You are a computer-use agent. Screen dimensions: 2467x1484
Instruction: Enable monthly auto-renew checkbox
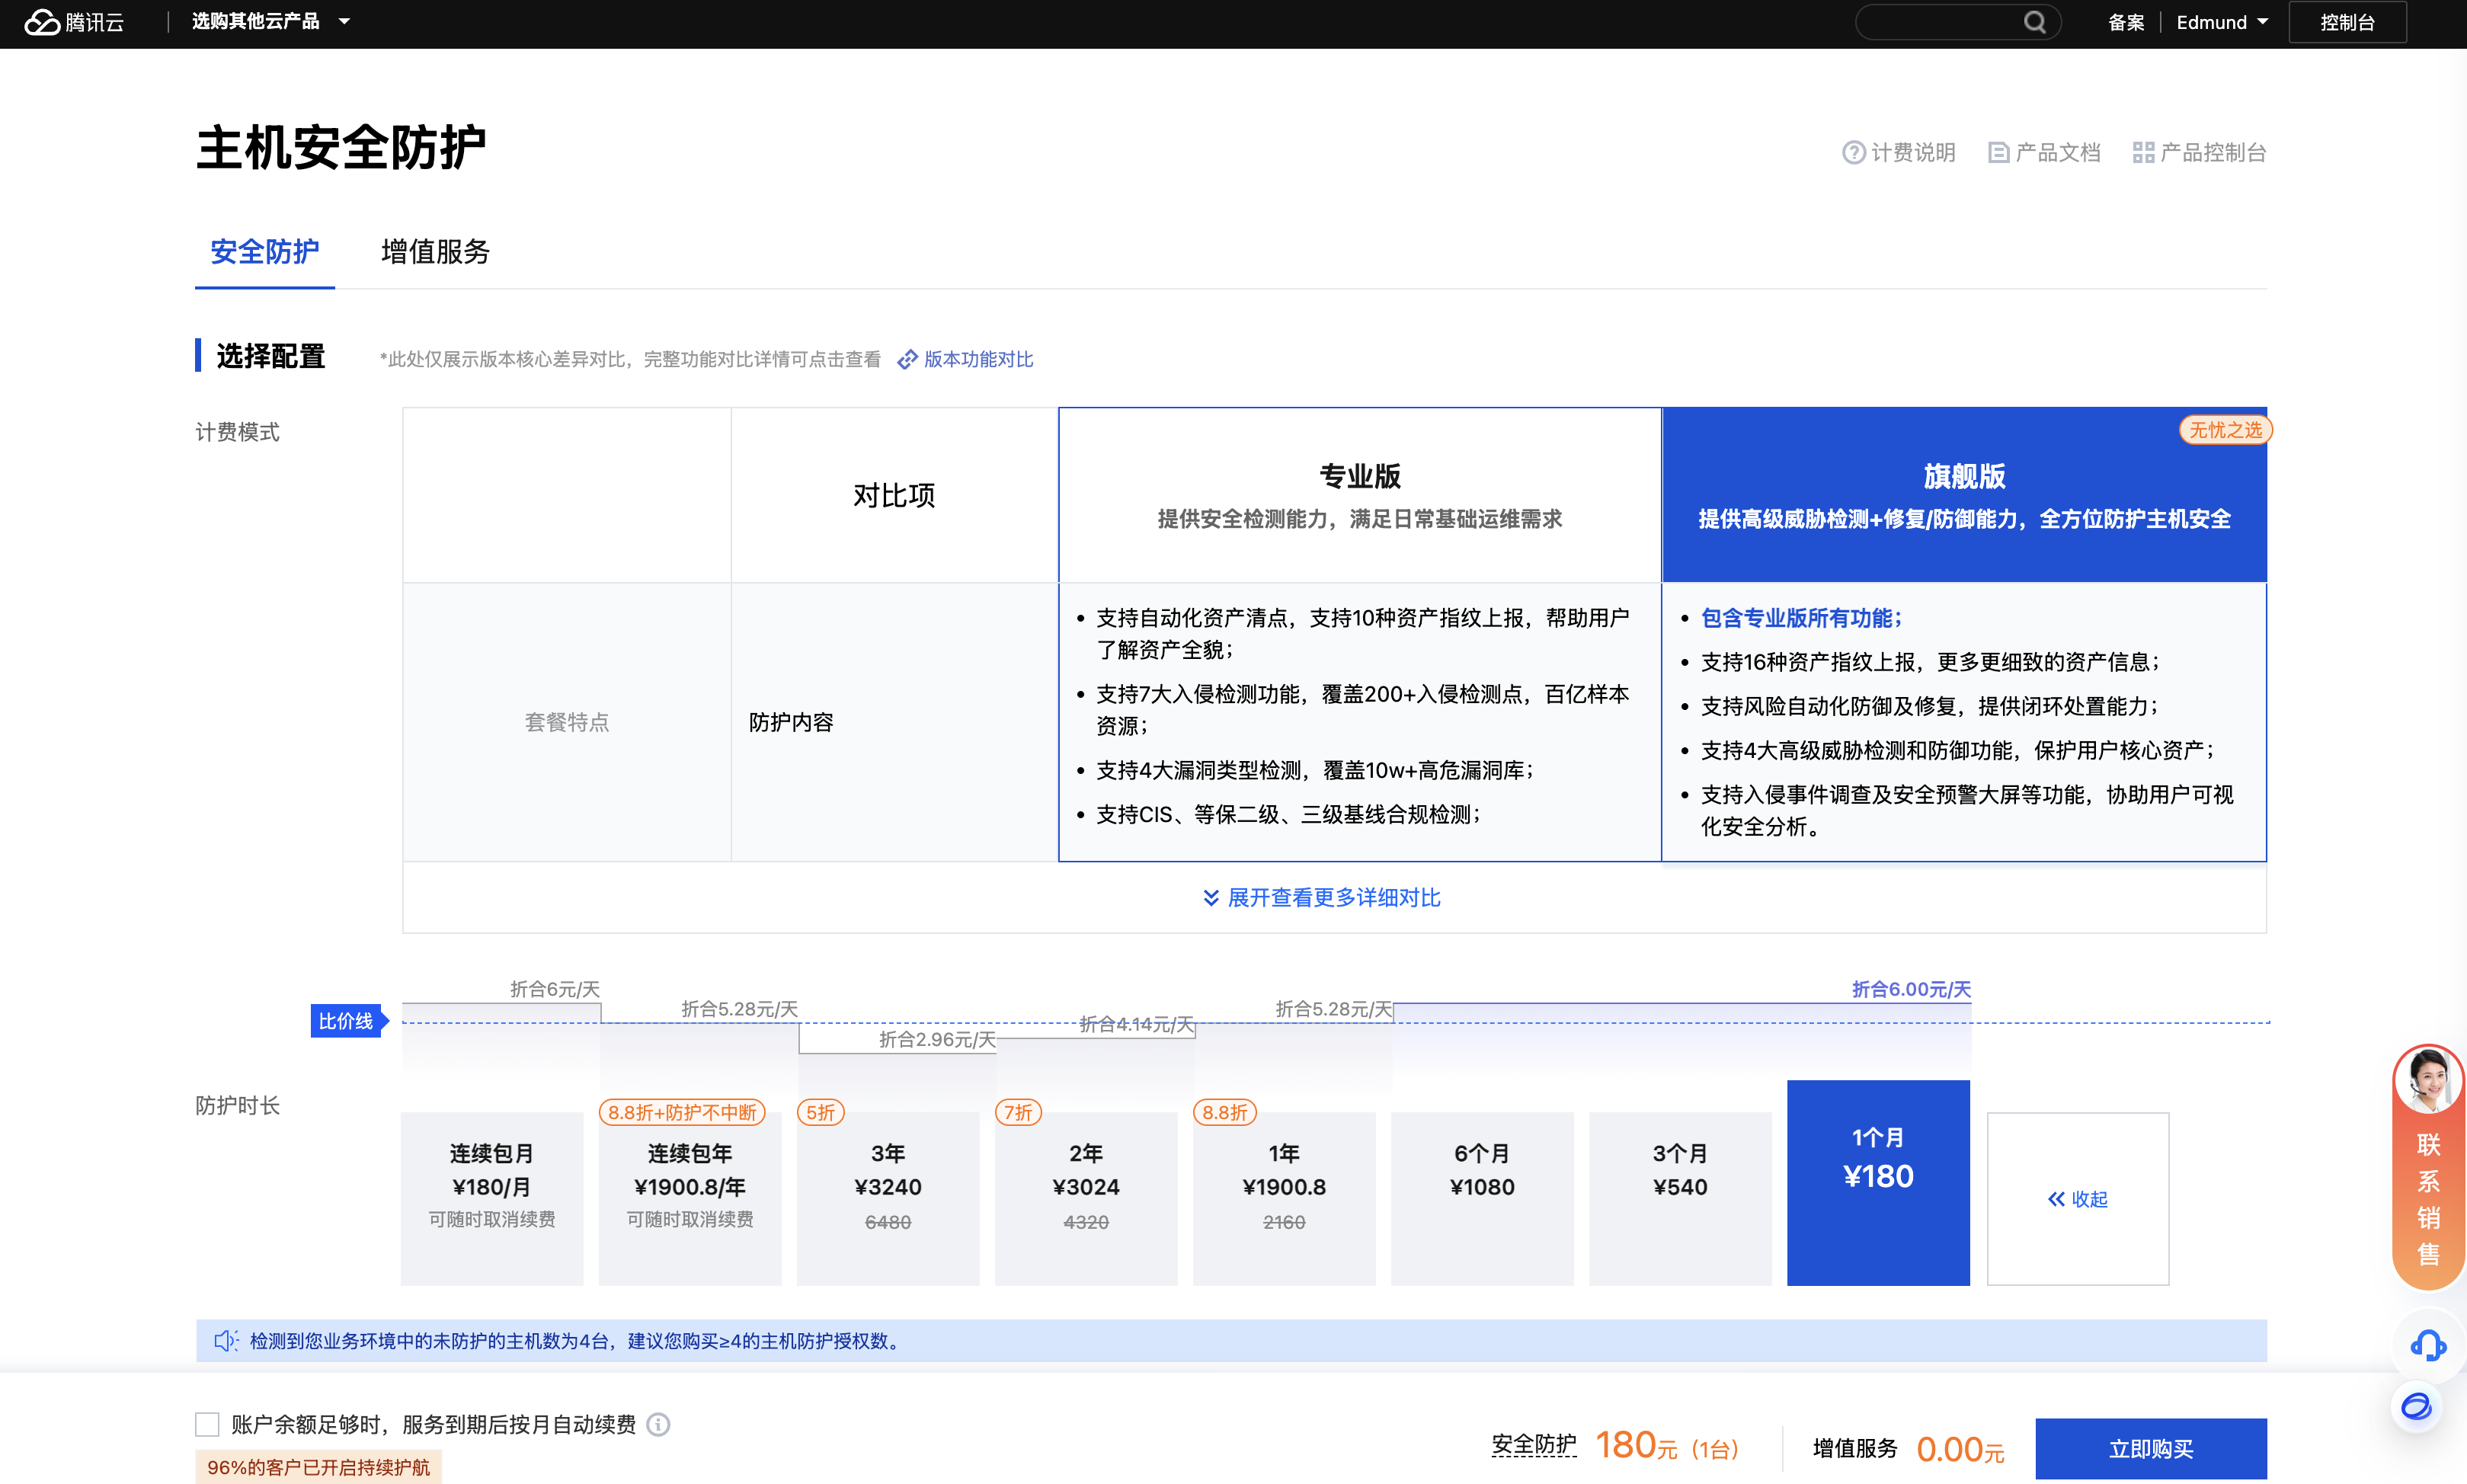[207, 1424]
